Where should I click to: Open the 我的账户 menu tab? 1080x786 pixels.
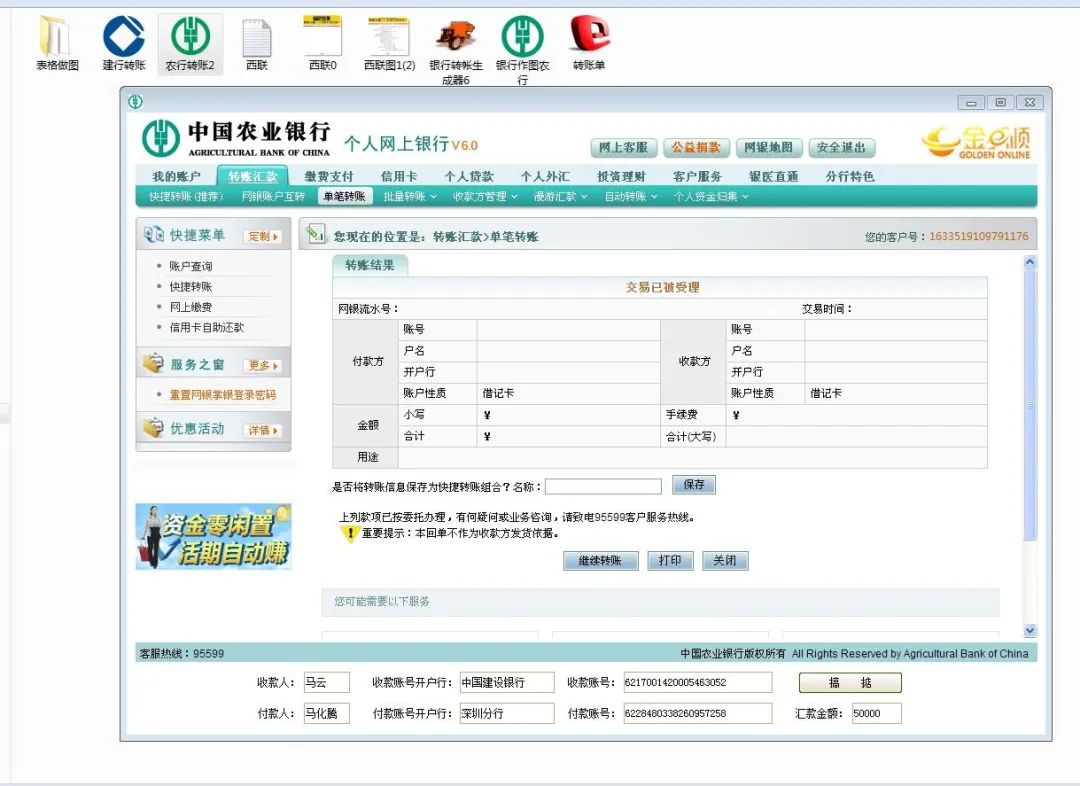point(176,176)
